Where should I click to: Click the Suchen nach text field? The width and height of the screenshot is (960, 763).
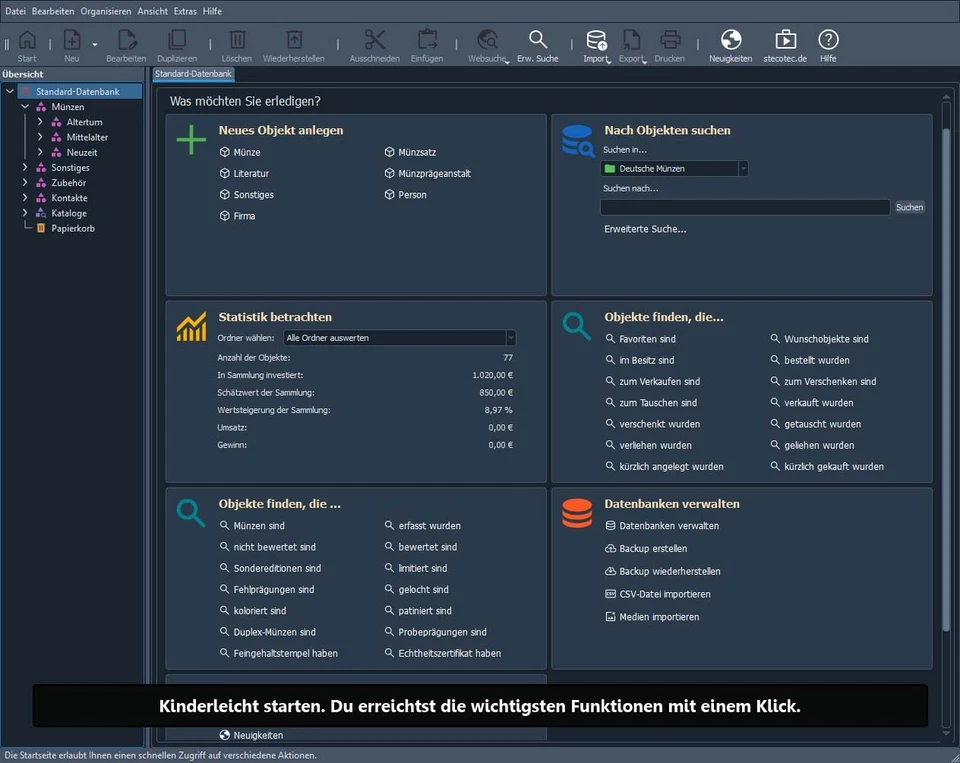pyautogui.click(x=745, y=207)
